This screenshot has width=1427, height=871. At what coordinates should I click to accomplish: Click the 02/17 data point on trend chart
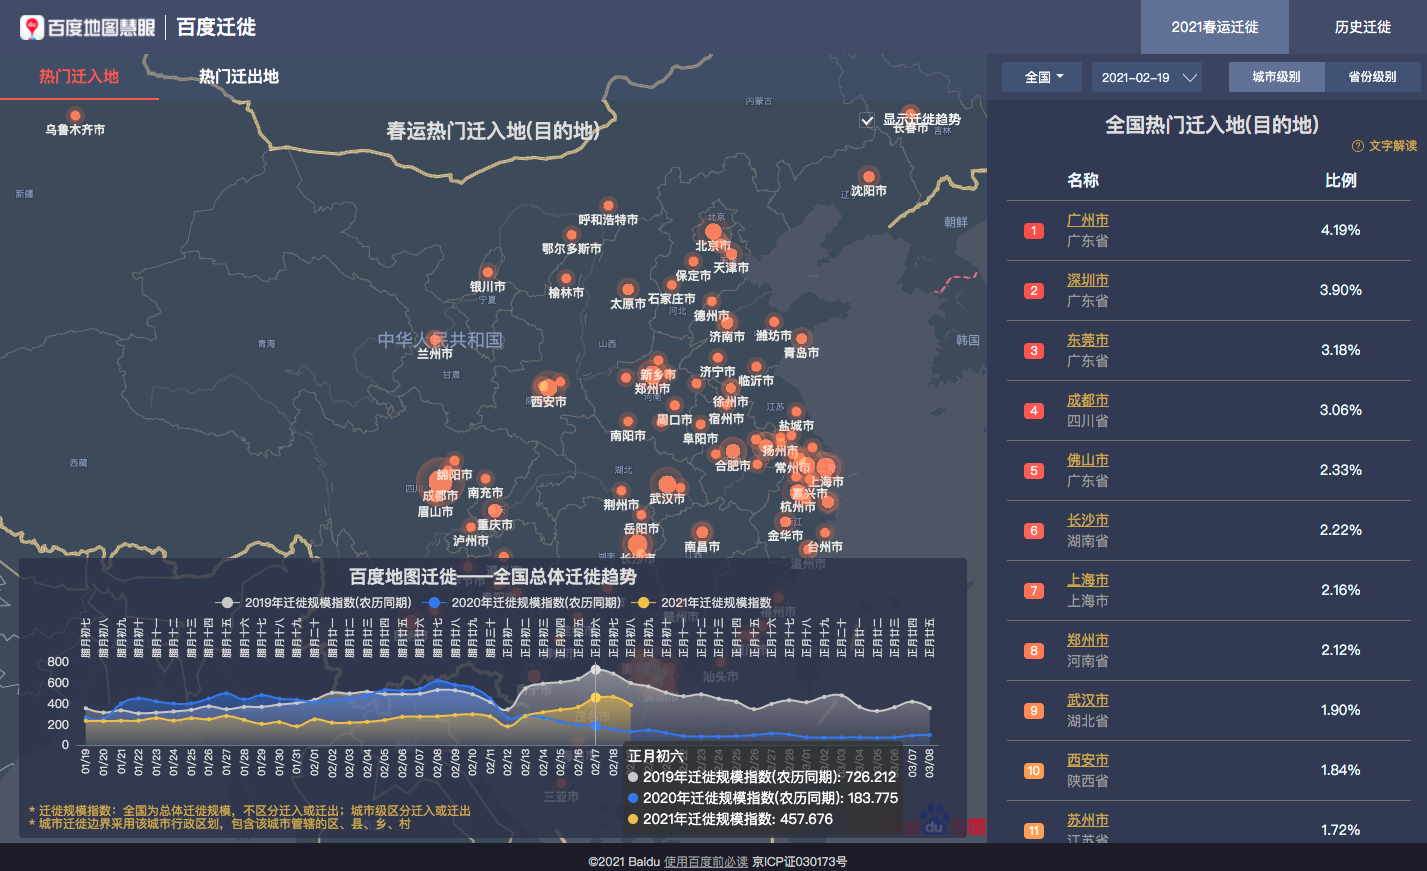[x=596, y=697]
